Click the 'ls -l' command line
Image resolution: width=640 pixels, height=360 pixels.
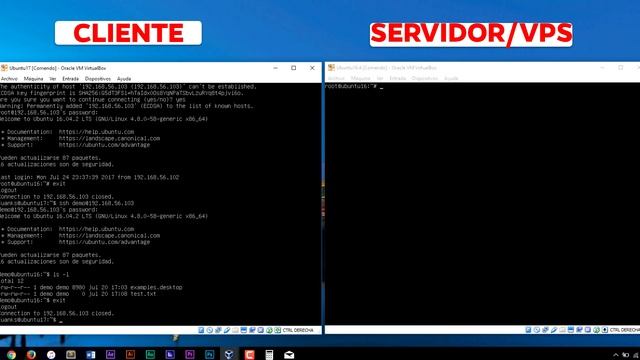(35, 274)
